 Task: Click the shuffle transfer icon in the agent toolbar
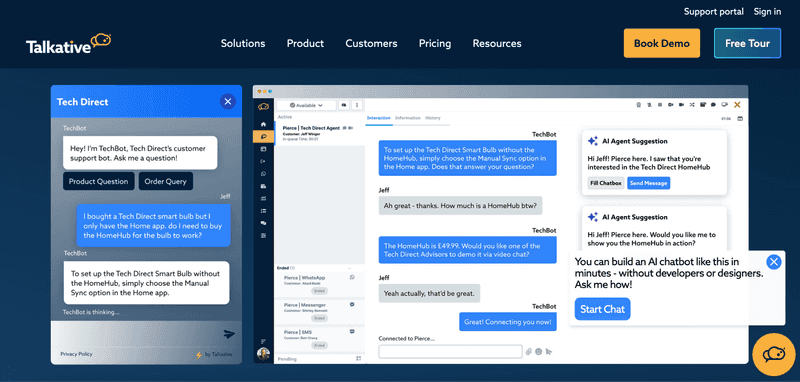point(692,105)
